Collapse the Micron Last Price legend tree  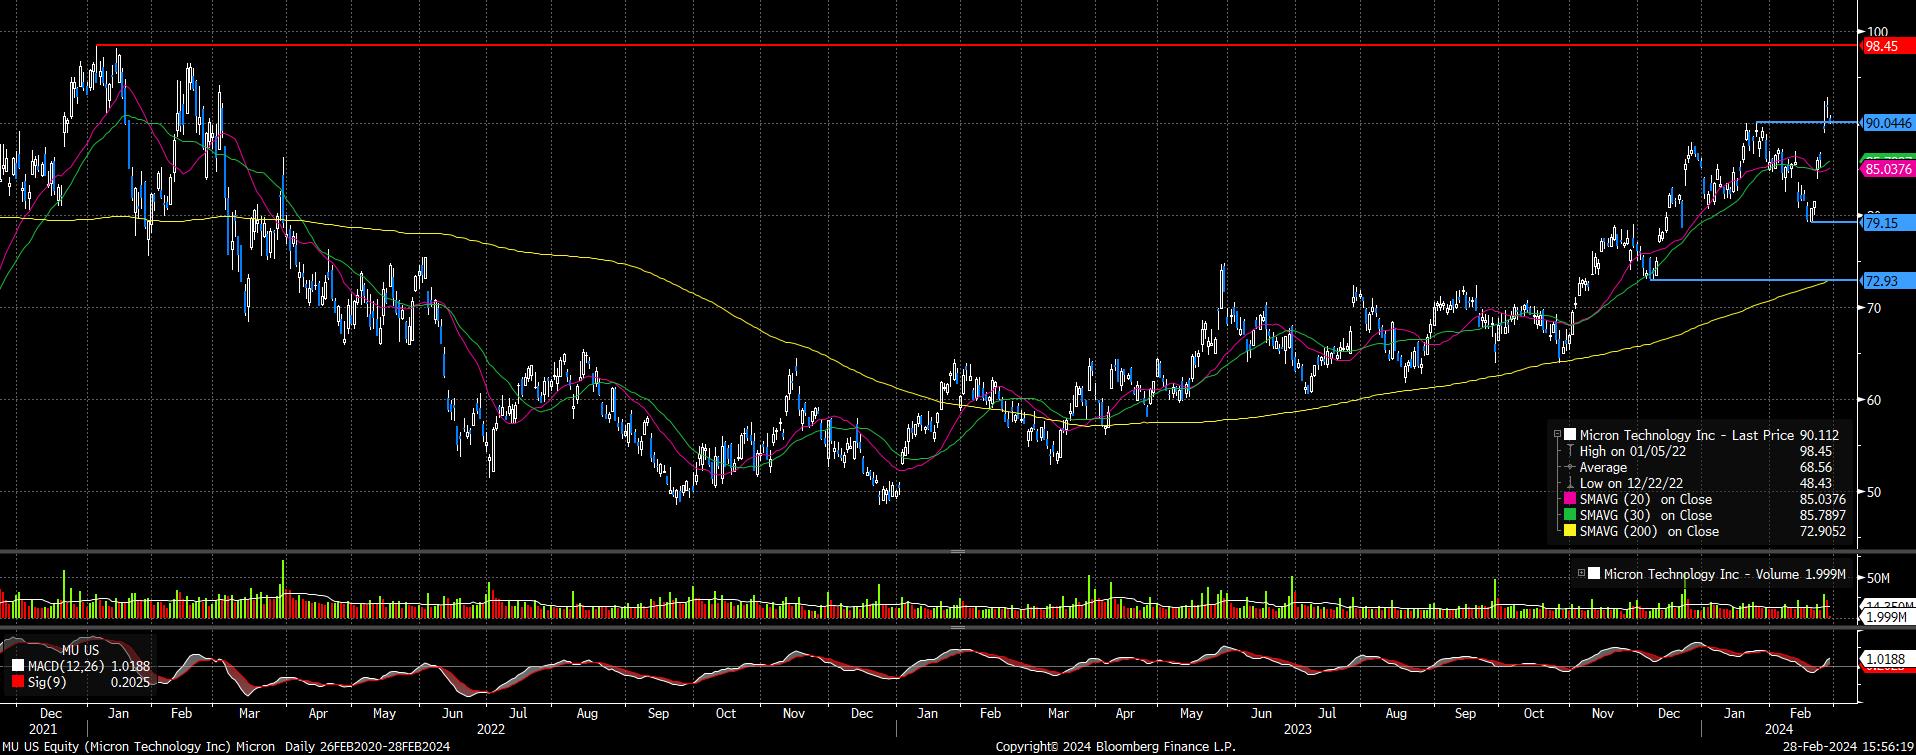click(1557, 435)
